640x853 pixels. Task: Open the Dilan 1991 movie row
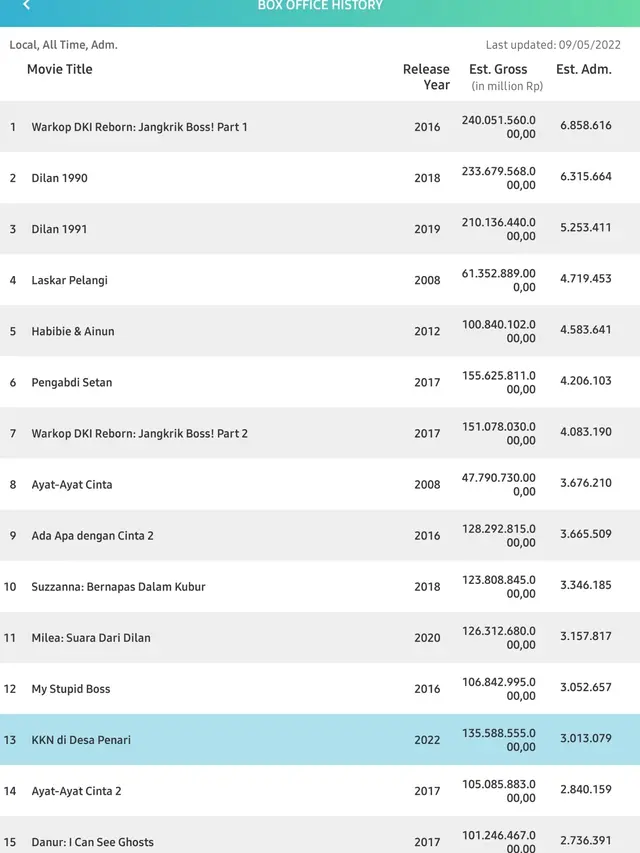click(320, 229)
